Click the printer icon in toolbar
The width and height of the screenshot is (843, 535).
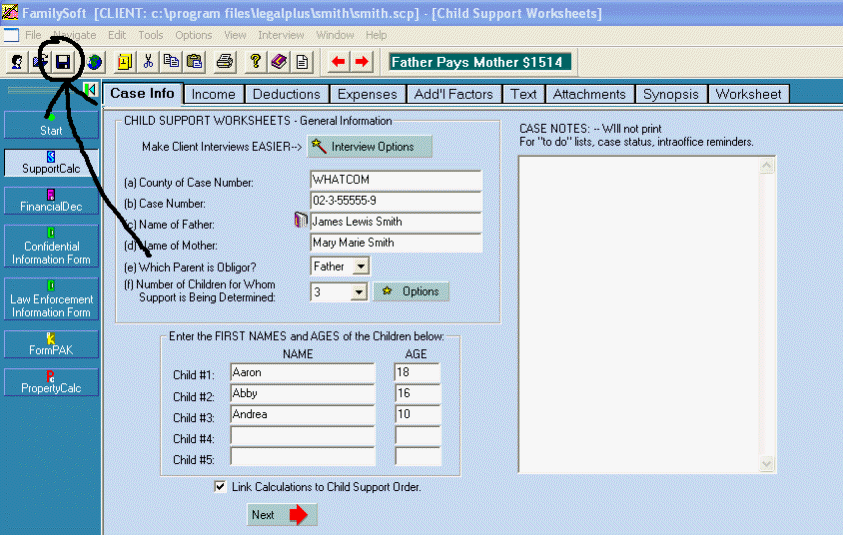tap(225, 62)
